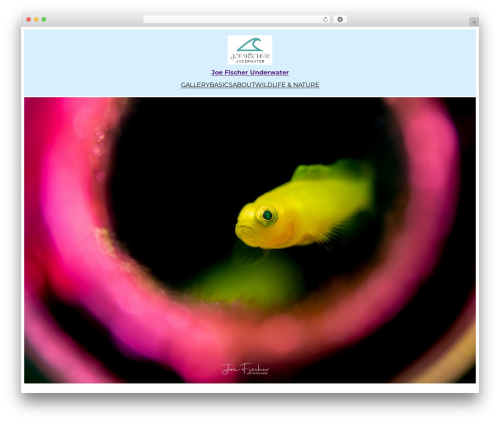Click the round download icon beside address bar

coord(340,19)
